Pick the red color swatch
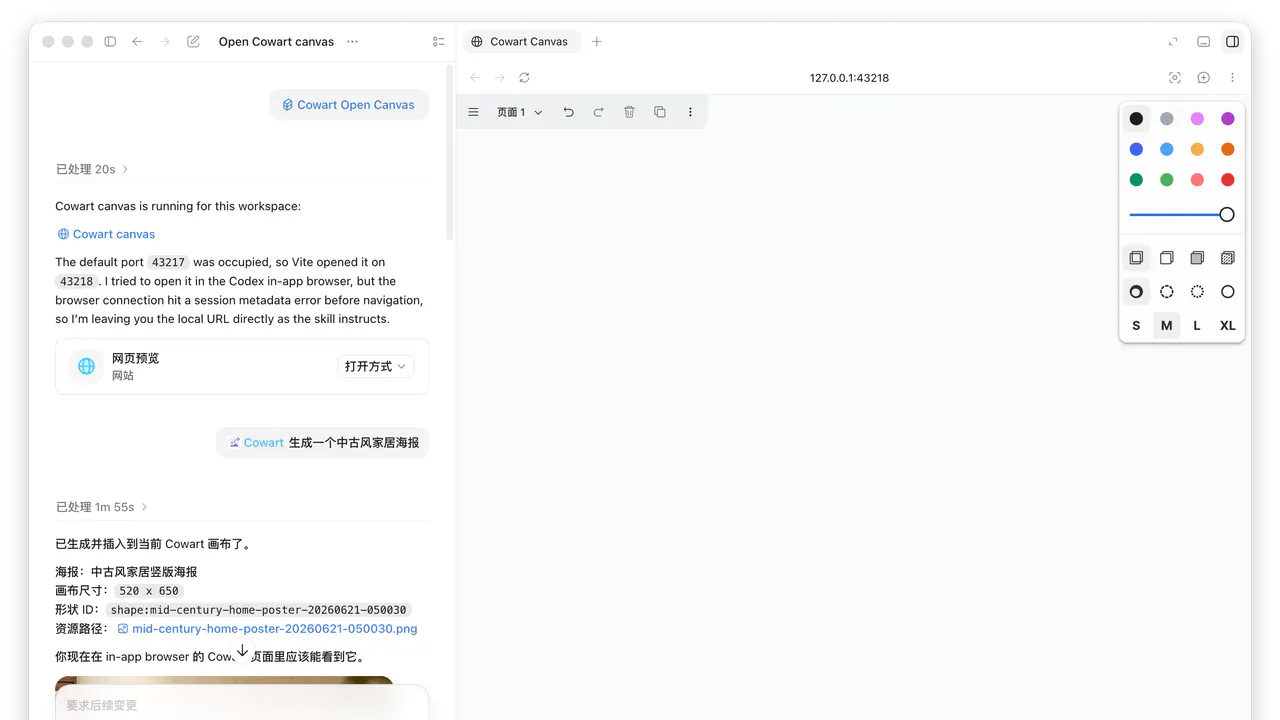Screen dimensions: 1280x720 pyautogui.click(x=1228, y=180)
